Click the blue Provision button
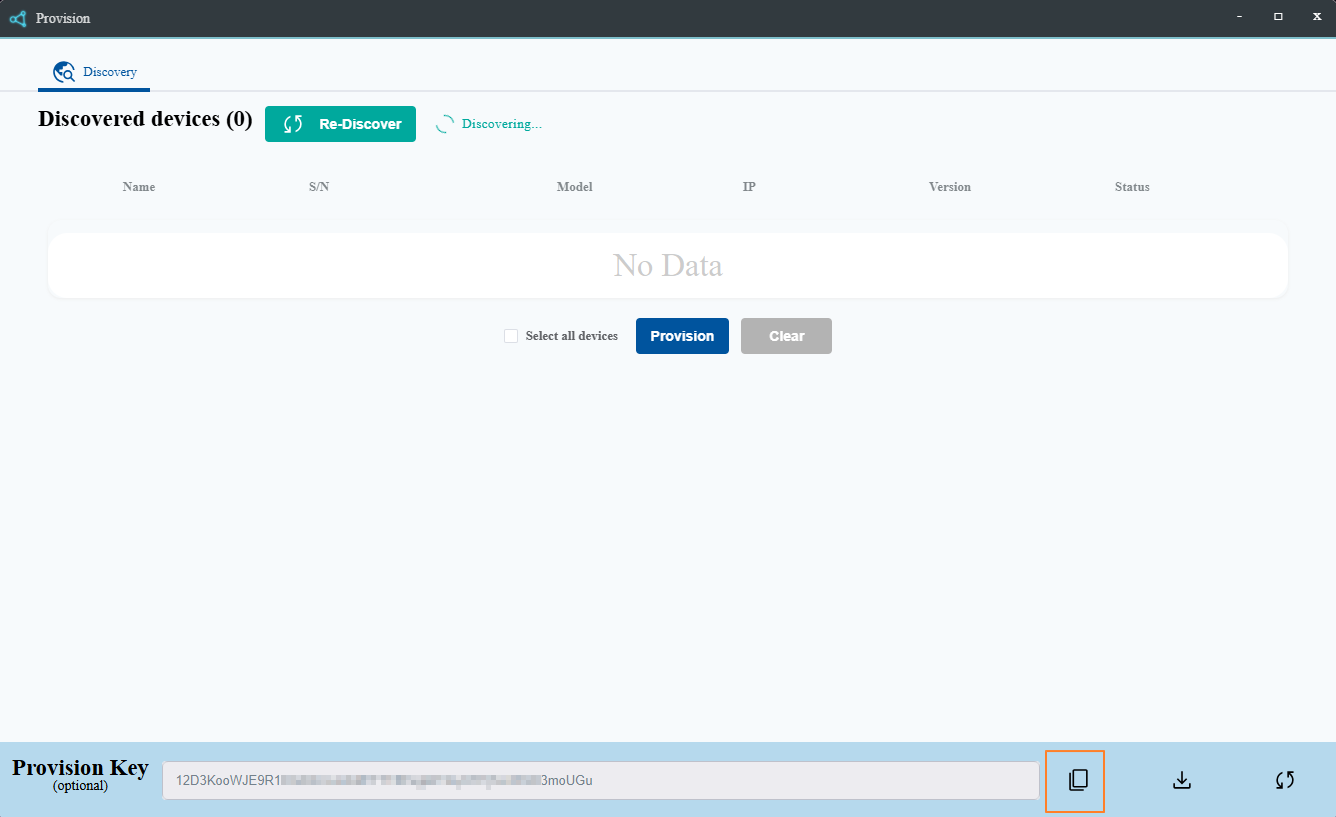This screenshot has height=817, width=1336. click(x=682, y=336)
